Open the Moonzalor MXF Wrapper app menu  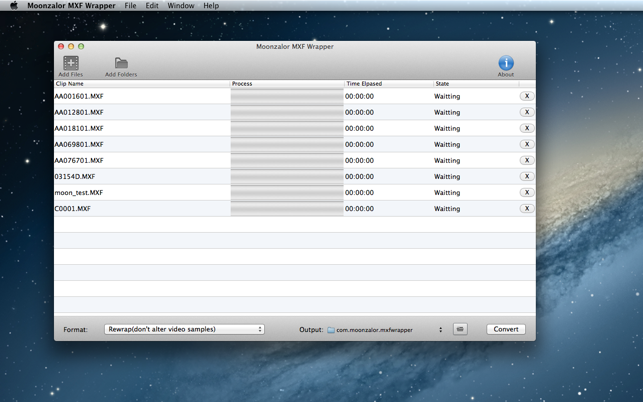[x=71, y=6]
